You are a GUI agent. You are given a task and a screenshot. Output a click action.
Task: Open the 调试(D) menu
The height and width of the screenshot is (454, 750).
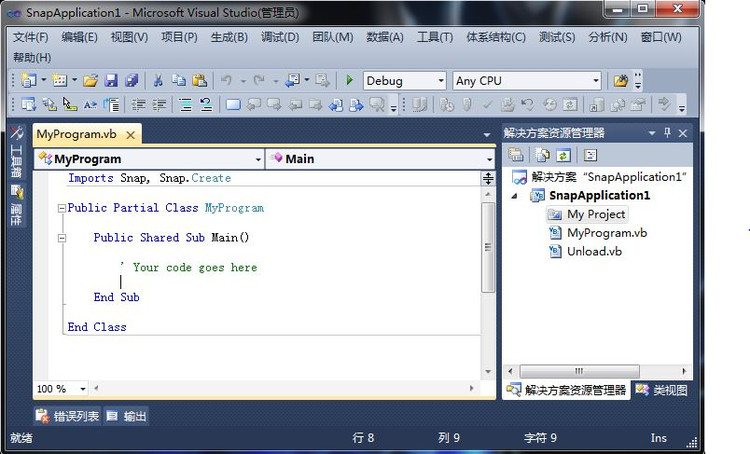click(280, 37)
